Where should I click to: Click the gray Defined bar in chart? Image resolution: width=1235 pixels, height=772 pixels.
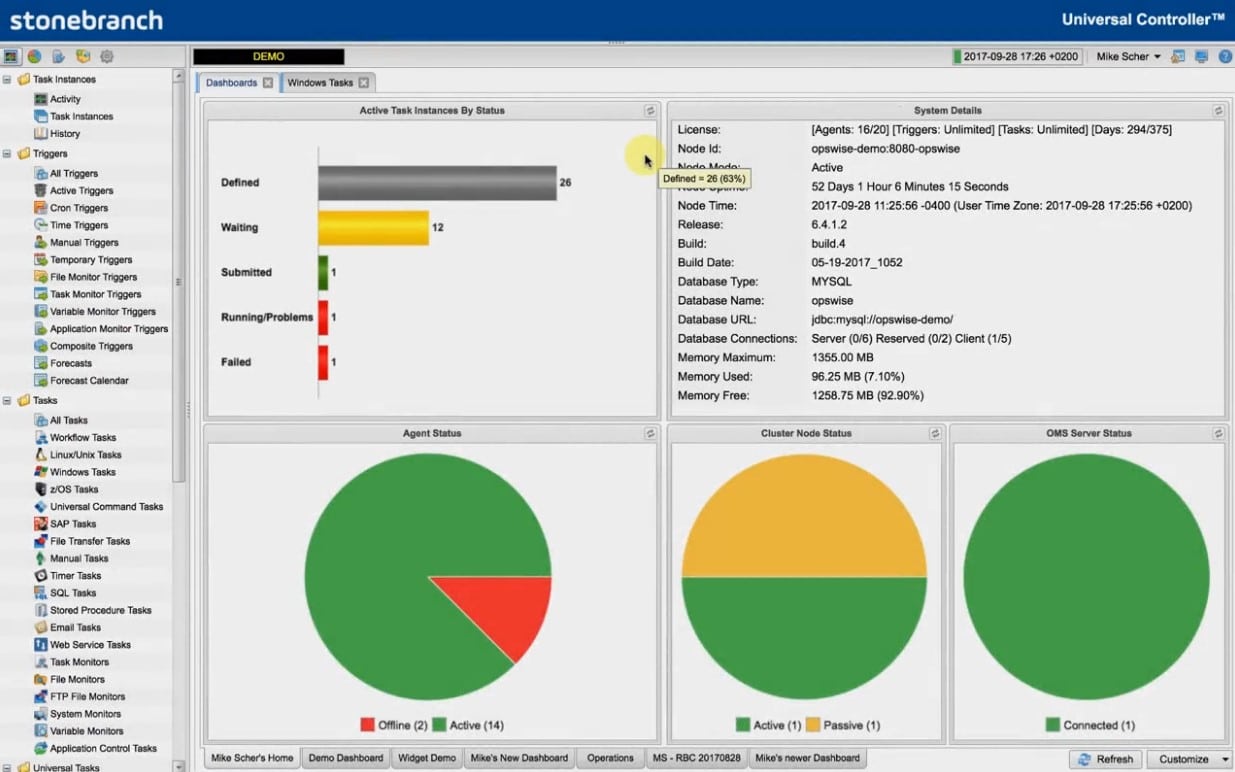[437, 183]
